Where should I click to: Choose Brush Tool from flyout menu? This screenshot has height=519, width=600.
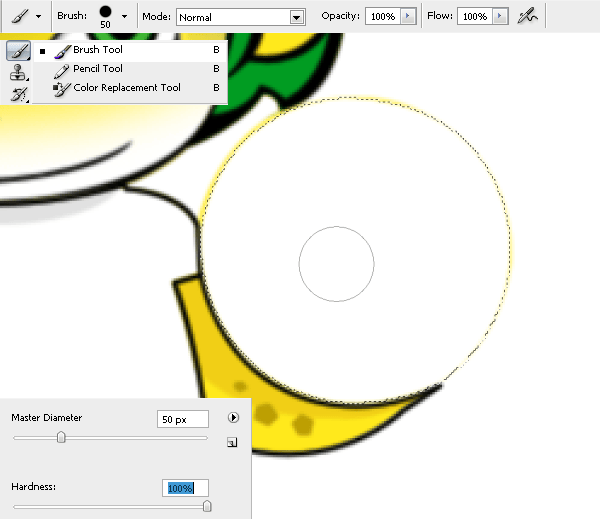click(98, 50)
